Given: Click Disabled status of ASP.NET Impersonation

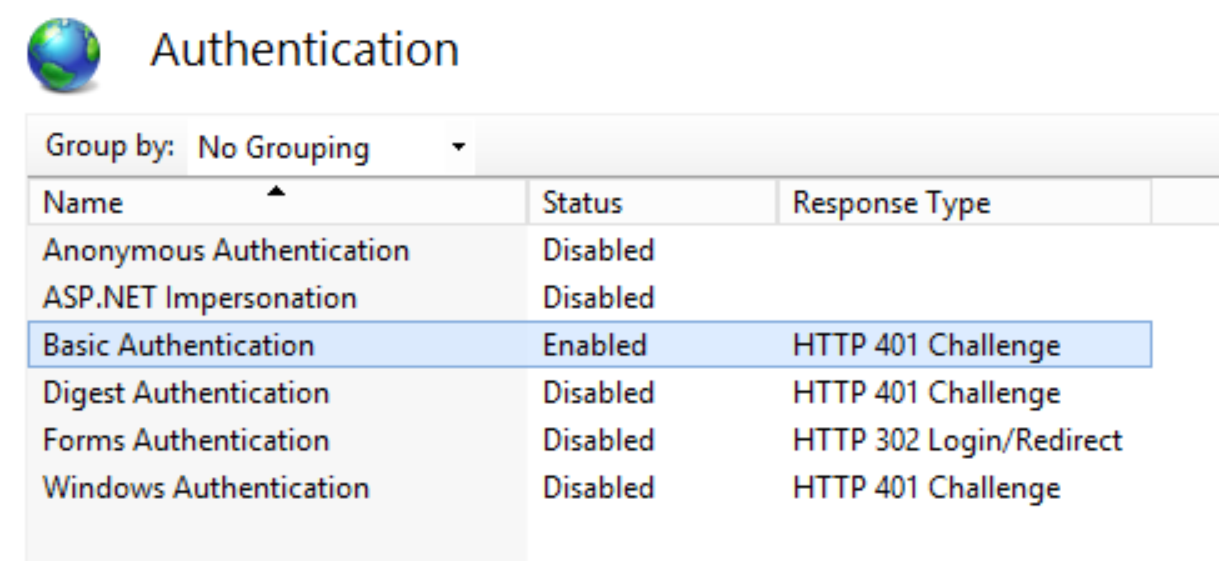Looking at the screenshot, I should click(598, 298).
